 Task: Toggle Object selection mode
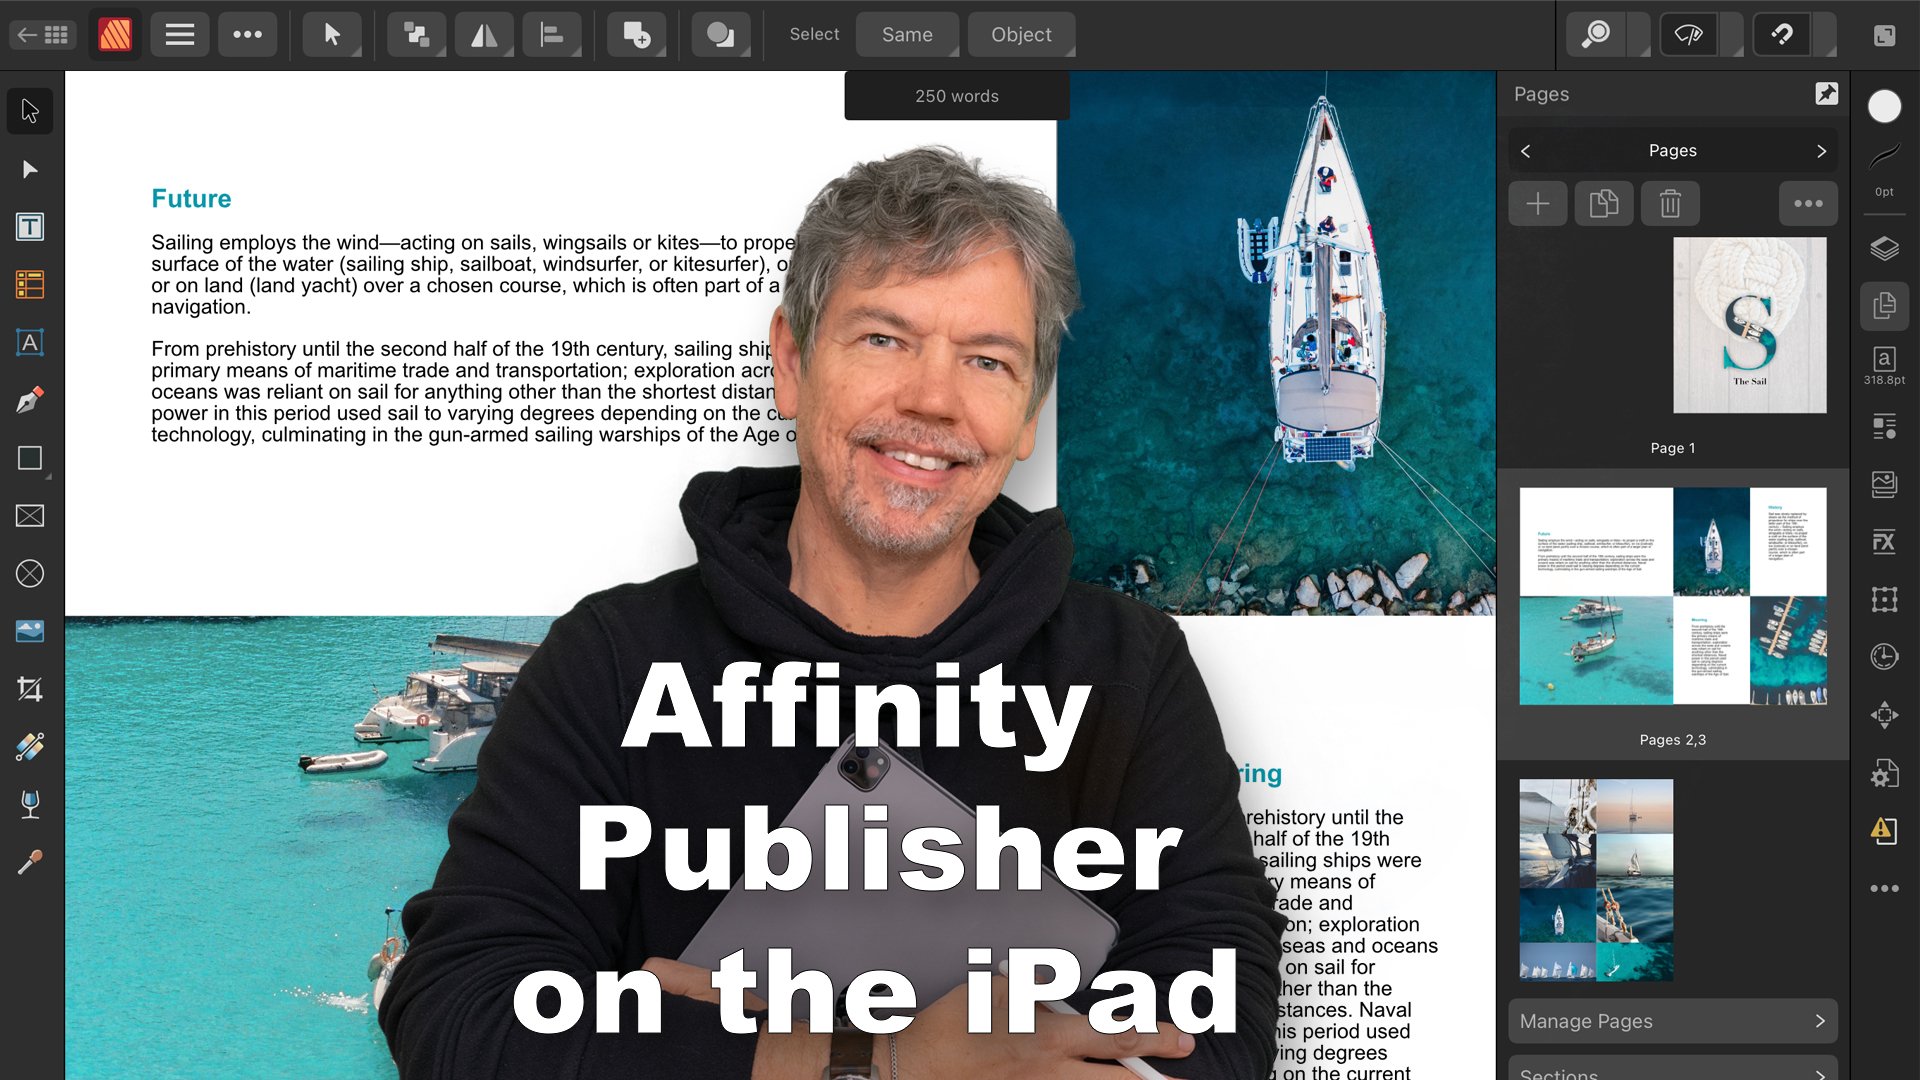(1021, 34)
